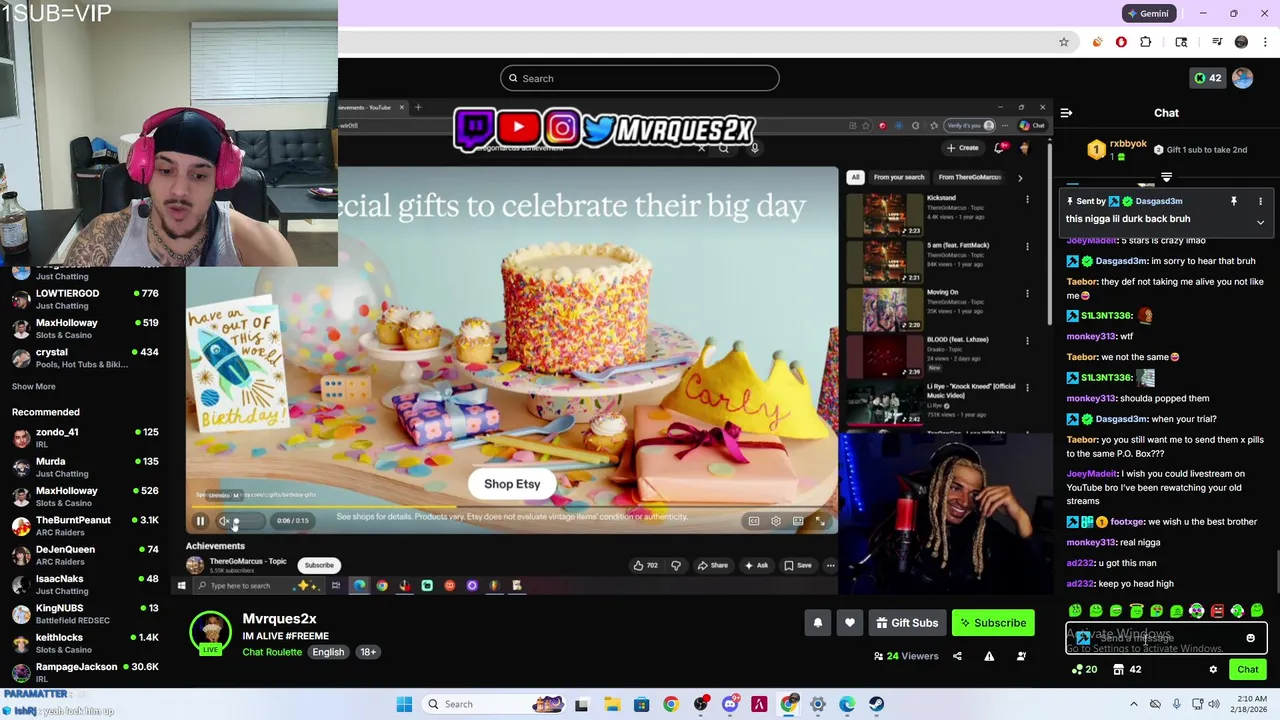Select the All filter chip

pyautogui.click(x=855, y=177)
